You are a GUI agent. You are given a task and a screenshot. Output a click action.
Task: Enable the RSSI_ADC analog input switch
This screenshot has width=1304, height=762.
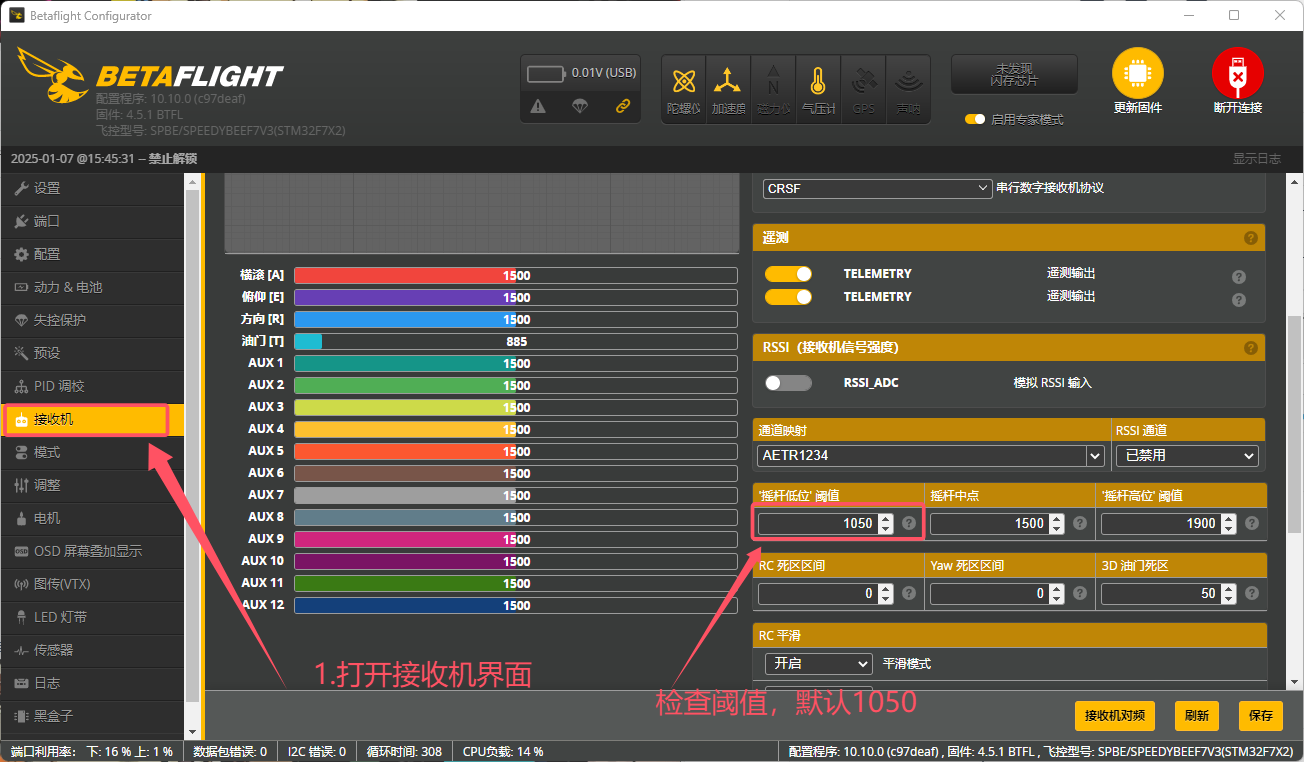click(x=788, y=383)
